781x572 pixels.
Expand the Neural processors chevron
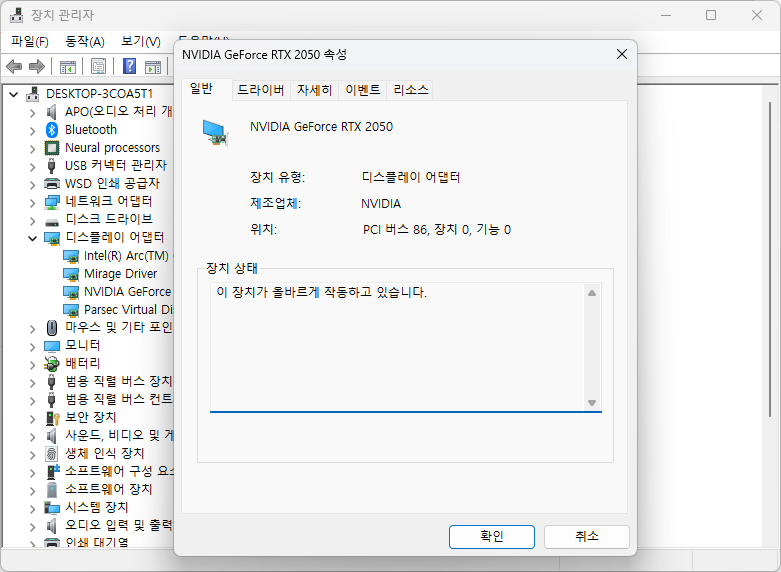32,149
